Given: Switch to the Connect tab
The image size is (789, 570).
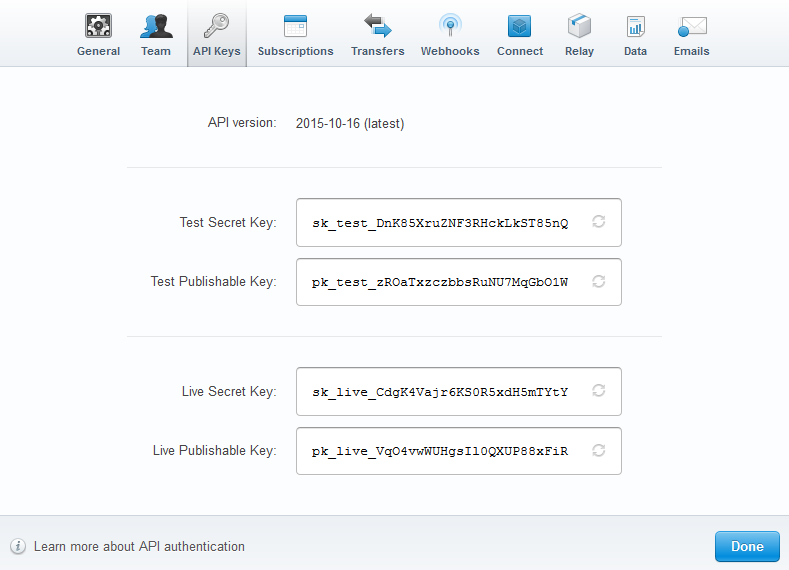Looking at the screenshot, I should [x=520, y=35].
